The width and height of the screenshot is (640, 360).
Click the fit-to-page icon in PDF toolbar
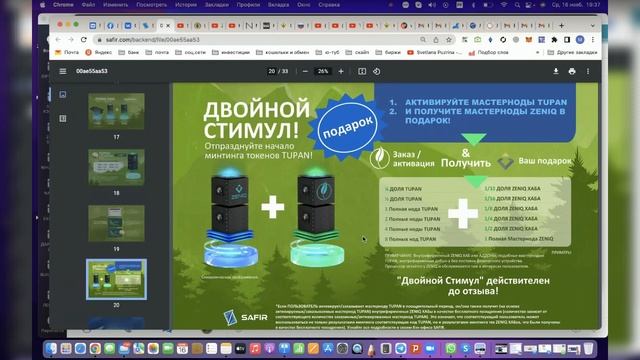pos(362,71)
